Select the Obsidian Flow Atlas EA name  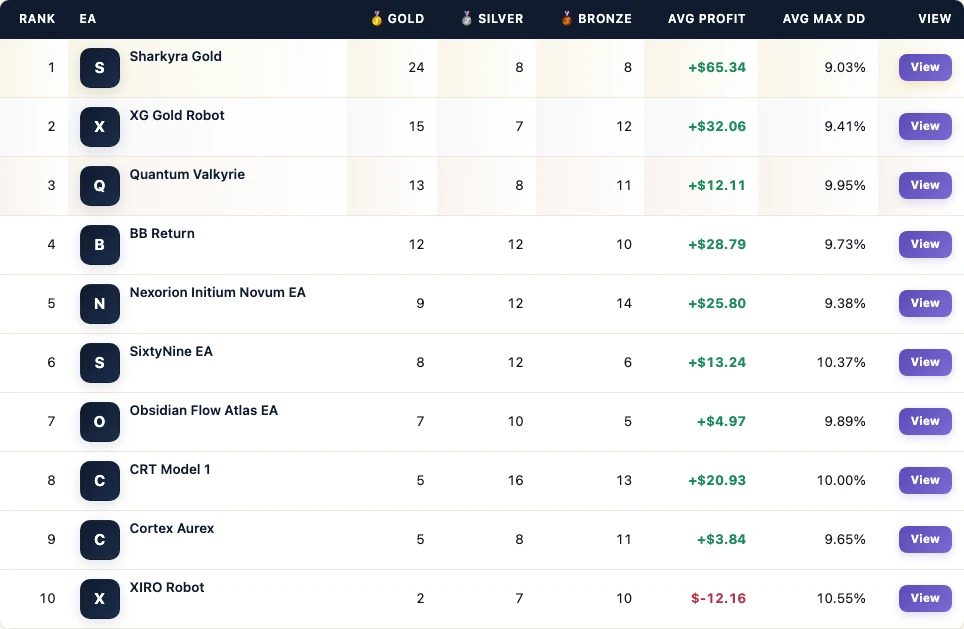tap(204, 411)
